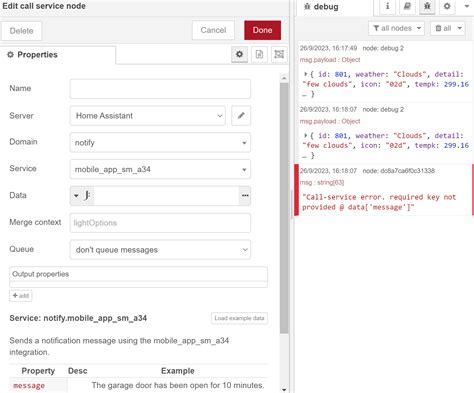
Task: Edit Home Assistant server with pencil icon
Action: 241,116
